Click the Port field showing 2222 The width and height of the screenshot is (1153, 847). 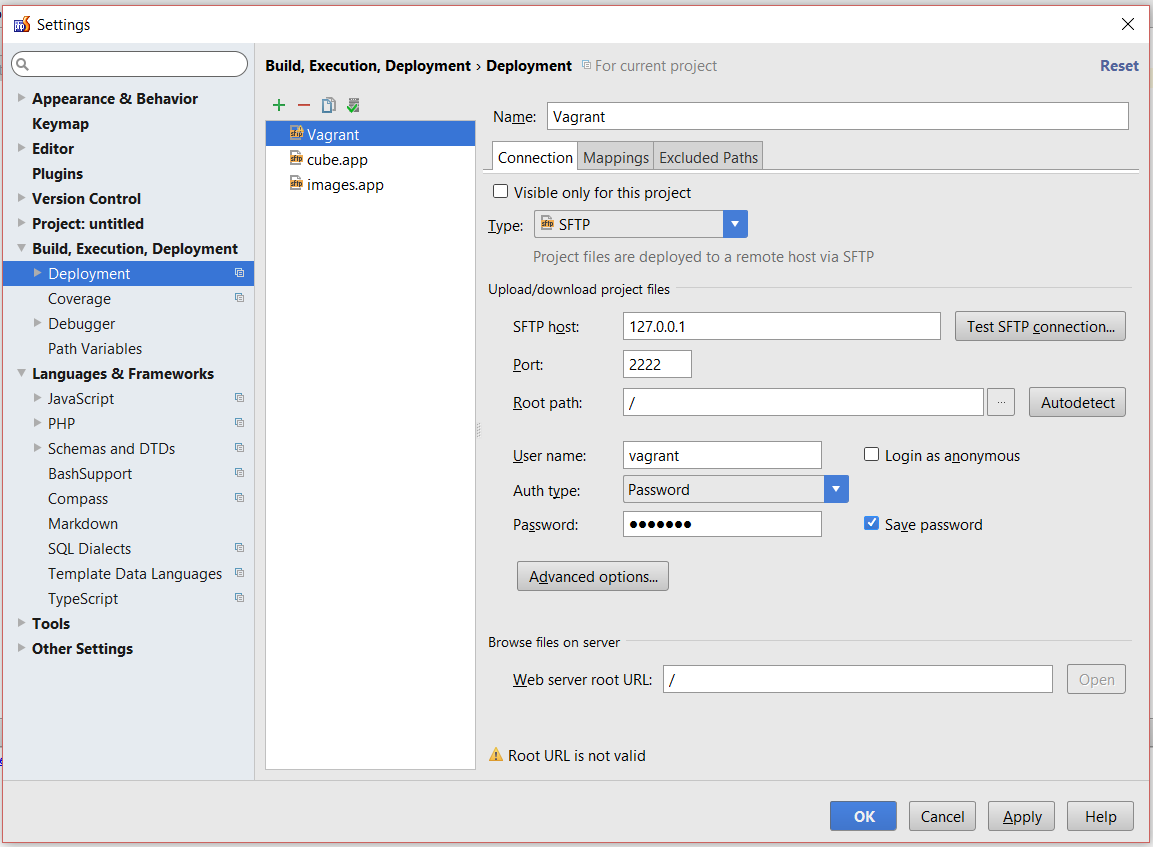pos(657,364)
